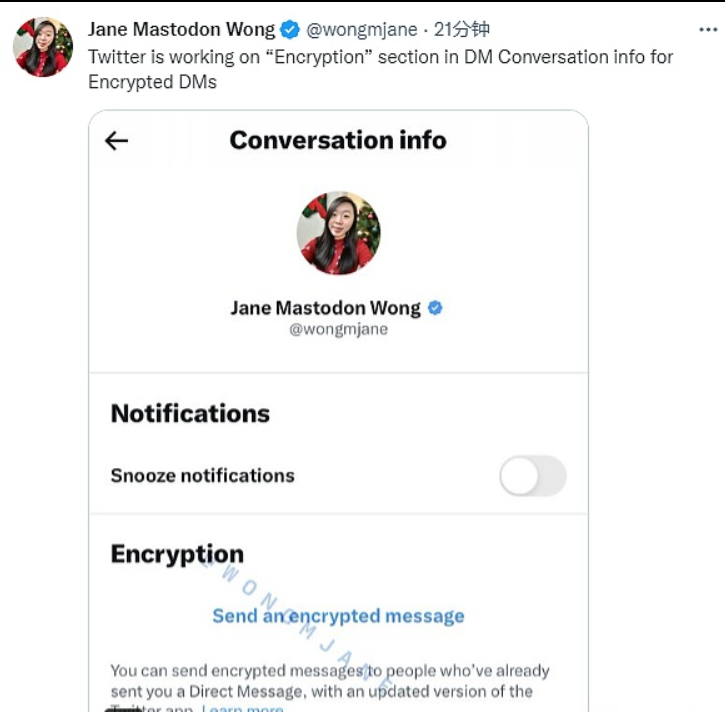Click the @wongmjane handle in tweet header
This screenshot has height=712, width=725.
coord(361,29)
